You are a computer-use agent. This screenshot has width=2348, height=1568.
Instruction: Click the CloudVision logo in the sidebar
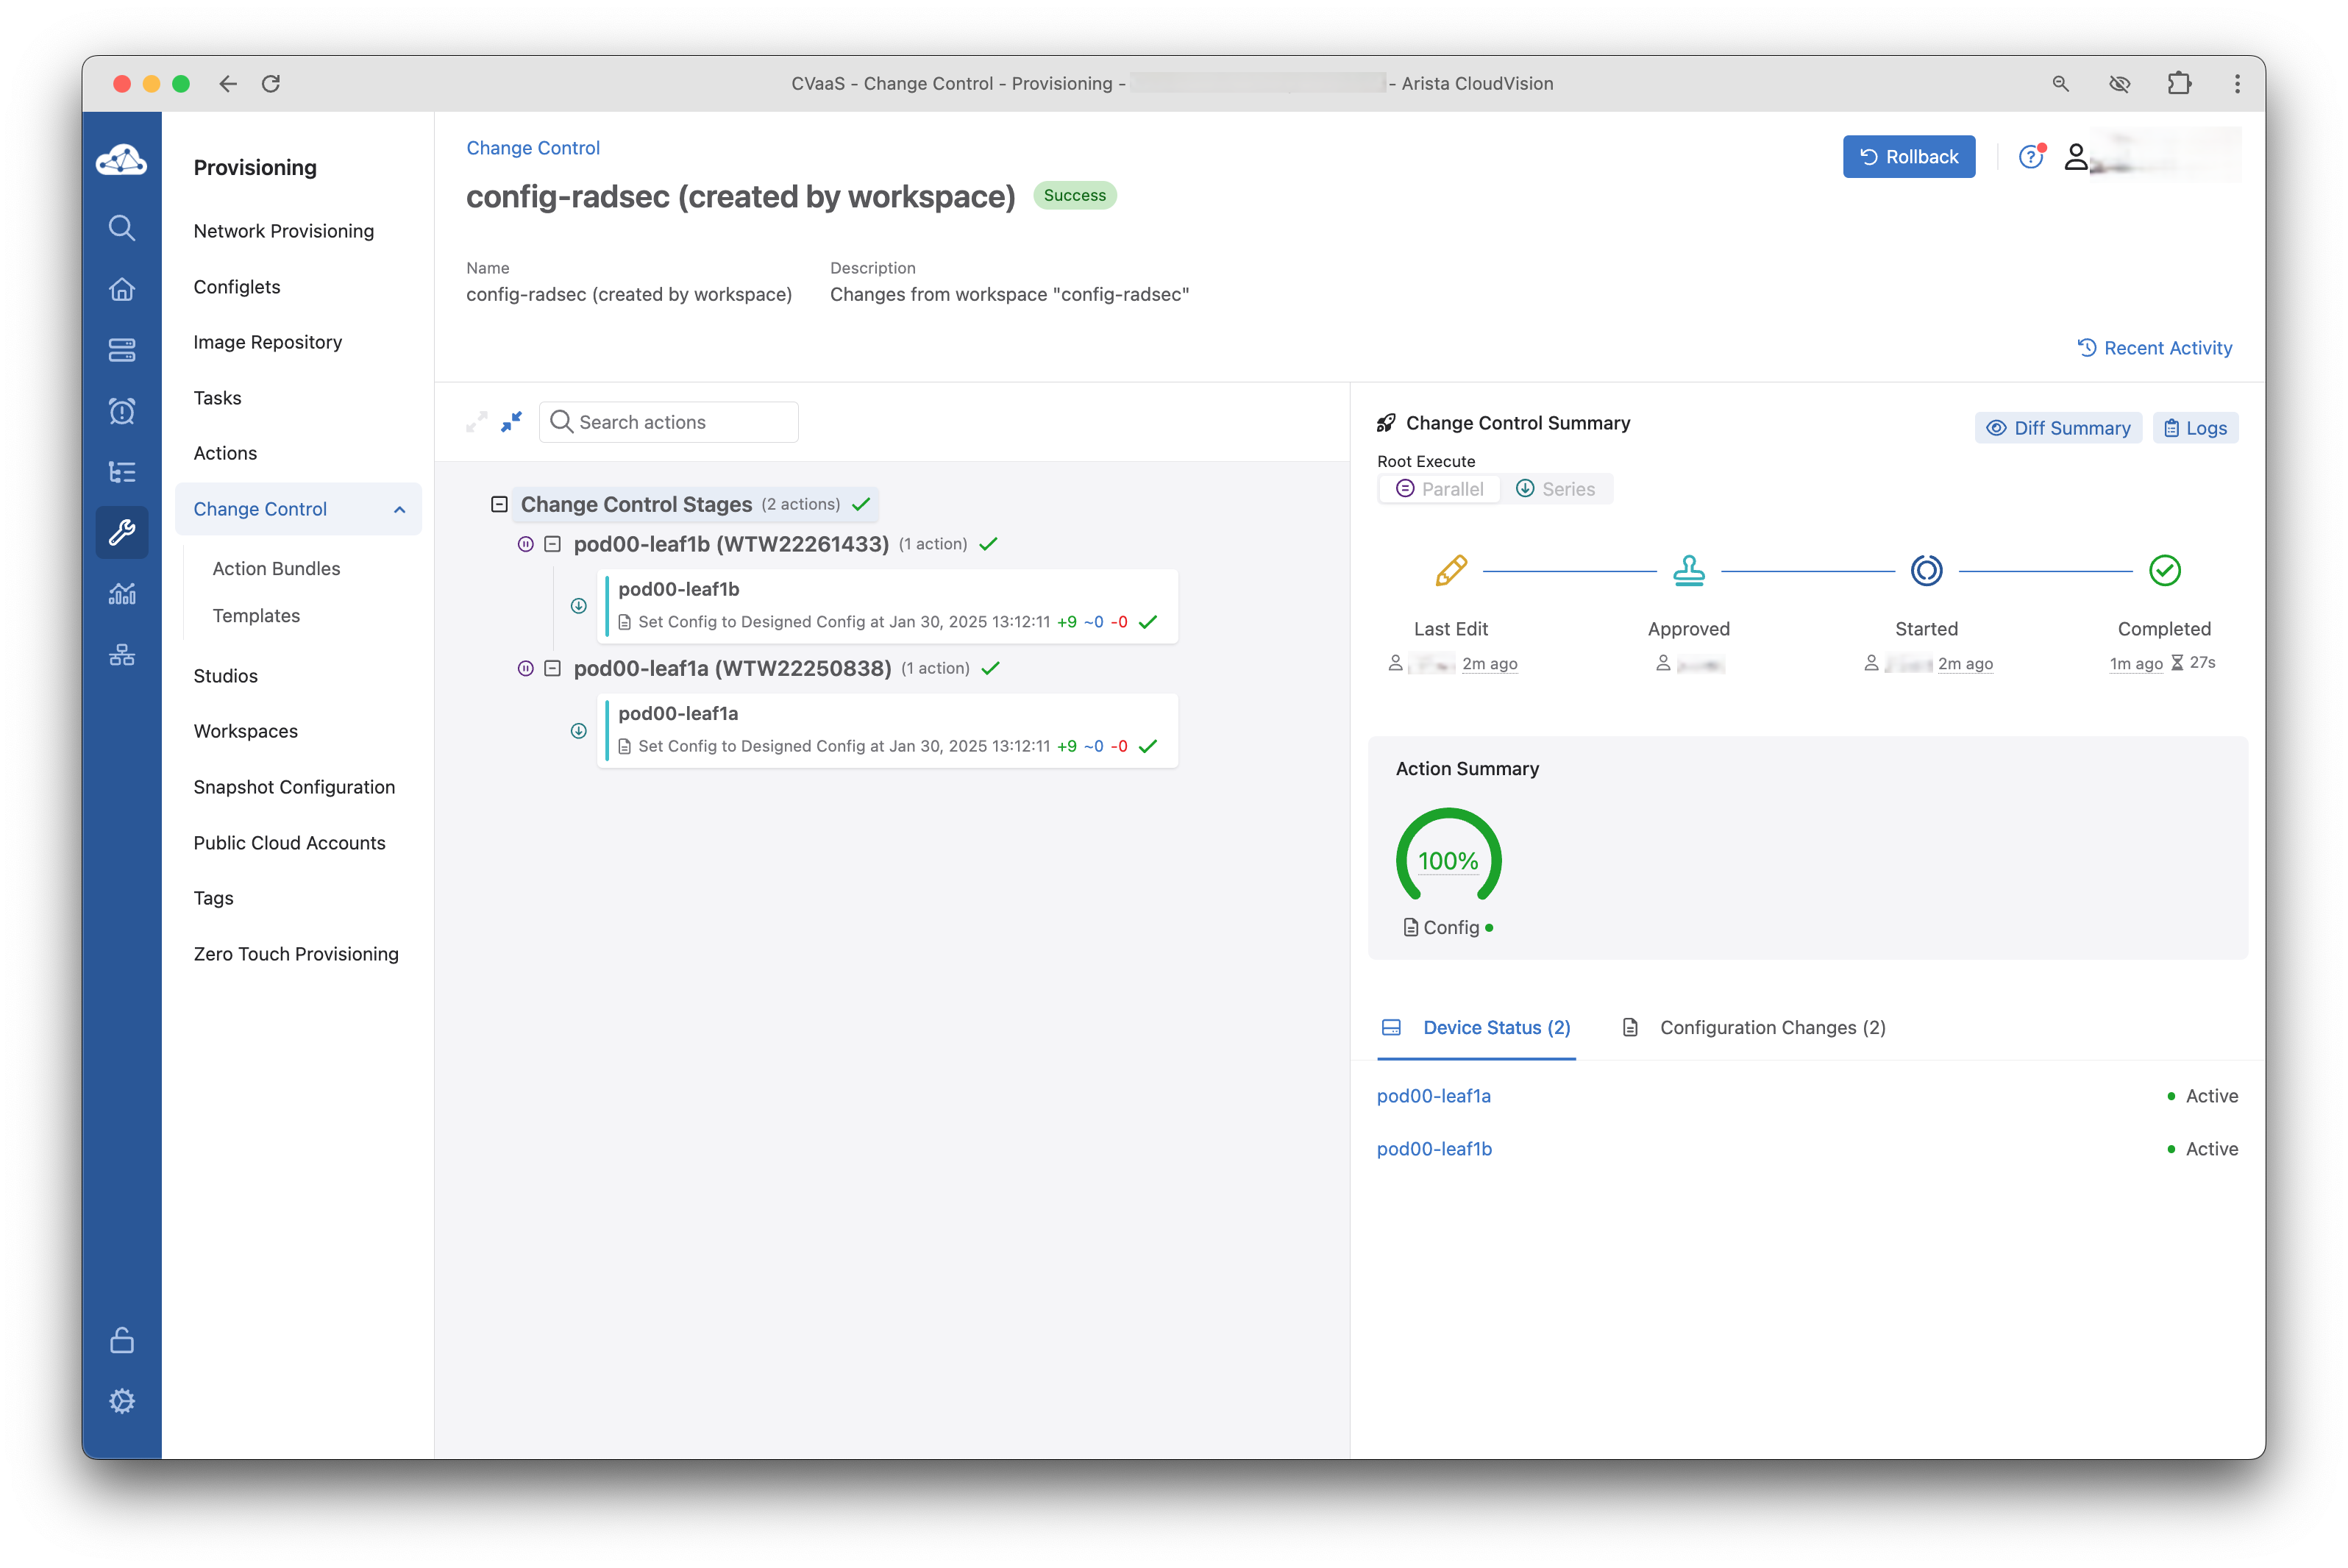point(121,160)
